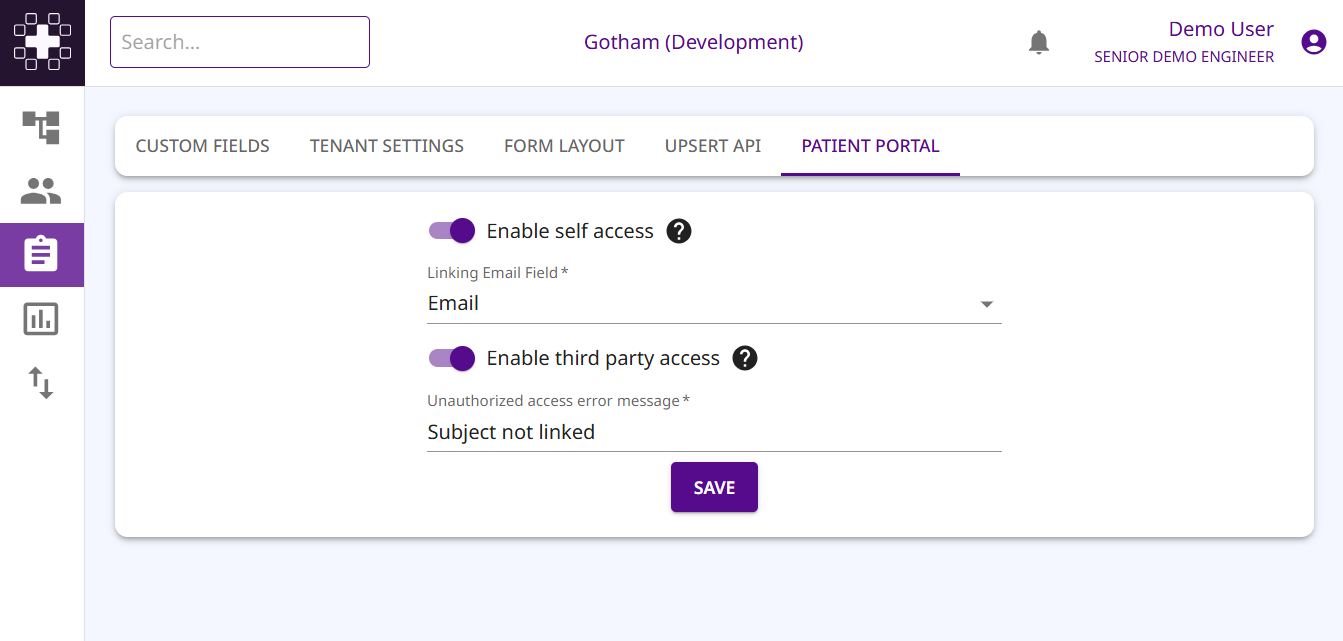Toggle the Enable self access switch
The image size is (1343, 641).
[x=452, y=231]
